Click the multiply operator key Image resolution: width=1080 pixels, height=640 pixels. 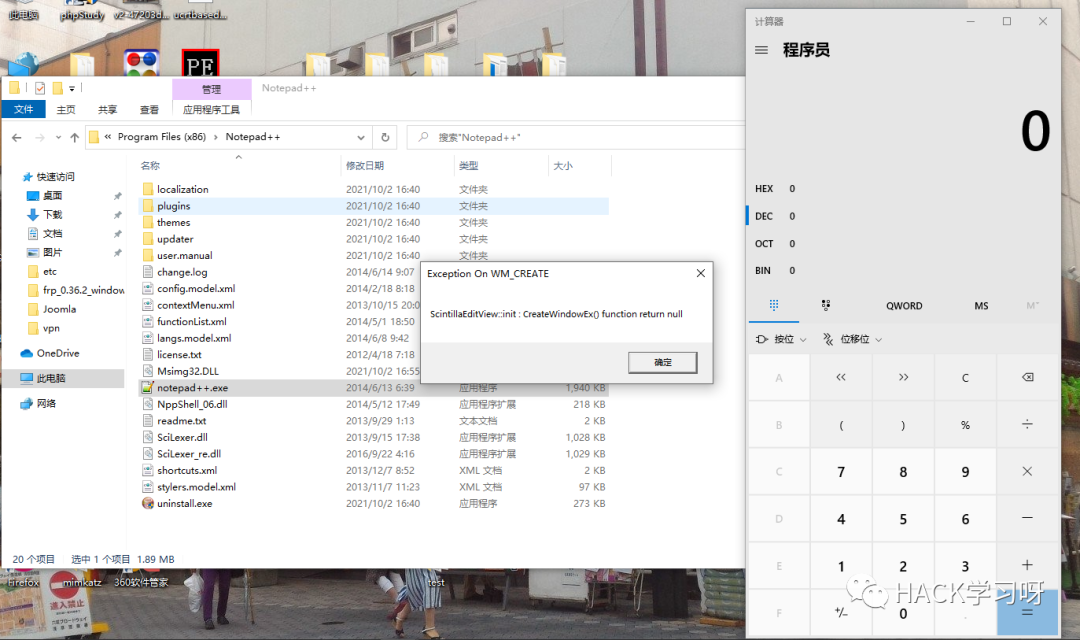[1027, 472]
